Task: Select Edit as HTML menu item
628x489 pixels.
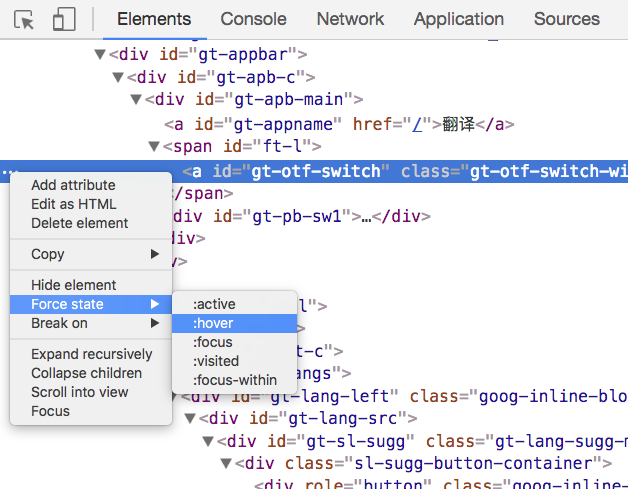Action: 73,204
